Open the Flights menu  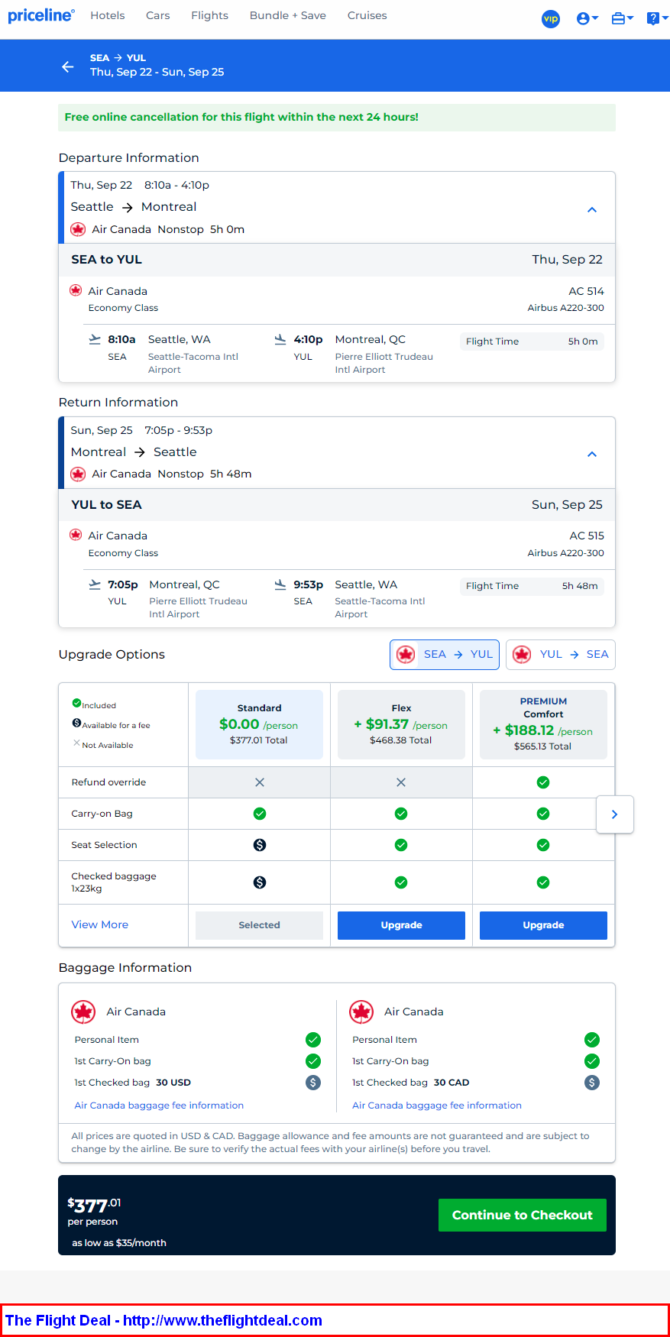coord(209,16)
